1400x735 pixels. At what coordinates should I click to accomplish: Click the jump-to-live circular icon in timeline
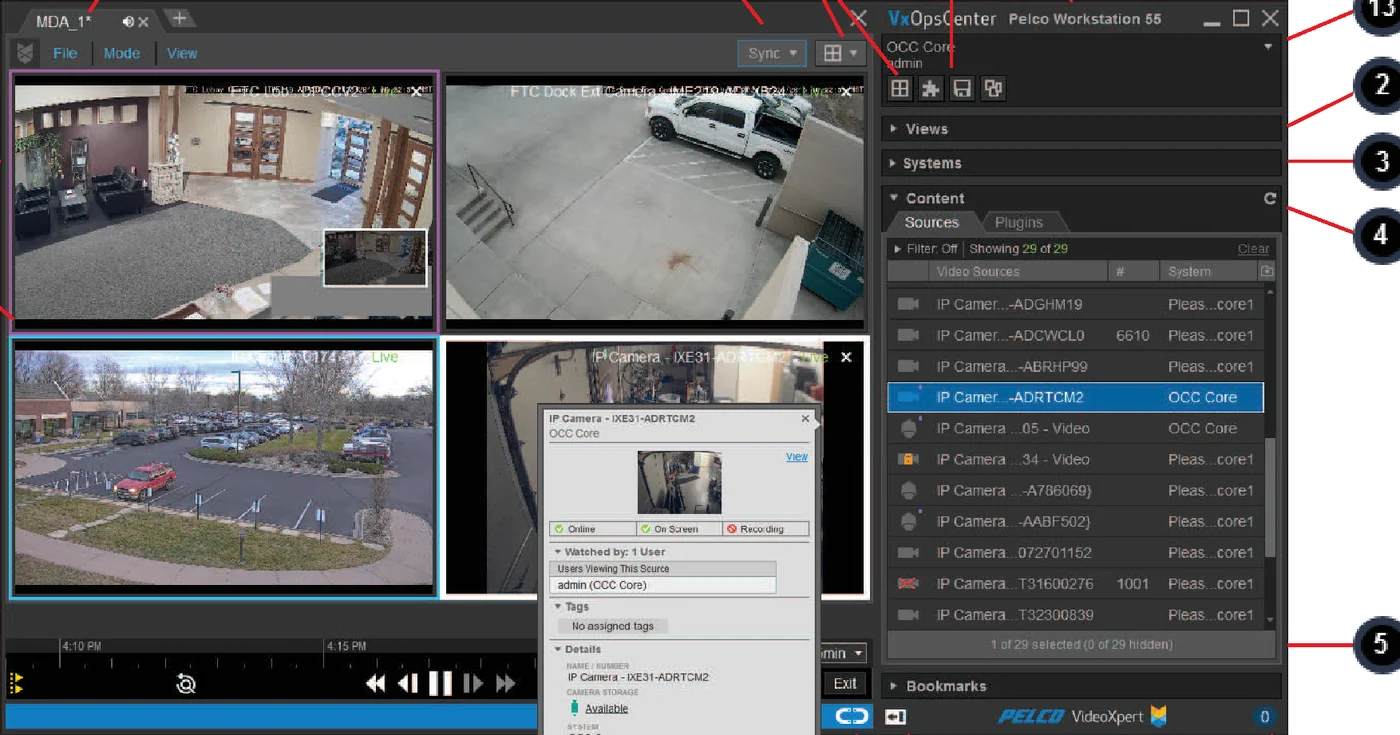(x=186, y=684)
